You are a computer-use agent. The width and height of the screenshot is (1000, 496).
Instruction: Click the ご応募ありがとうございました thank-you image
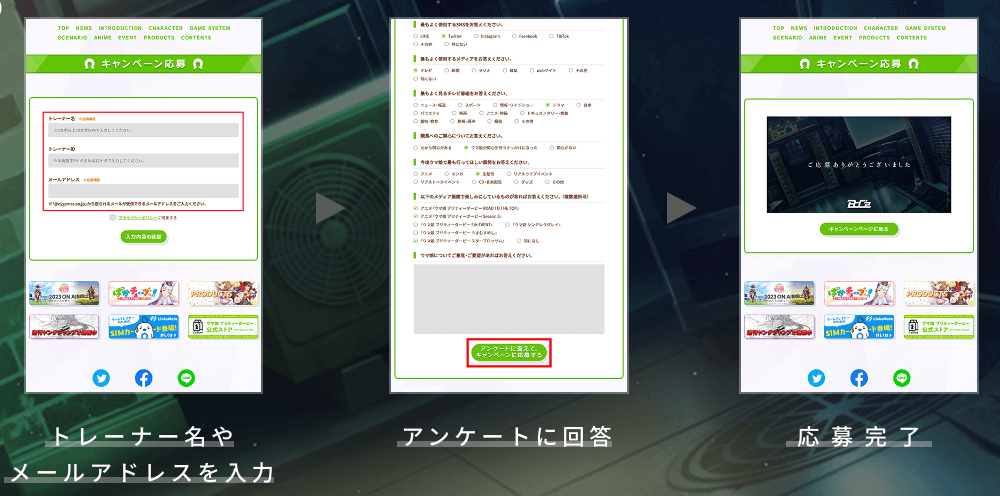pyautogui.click(x=859, y=164)
